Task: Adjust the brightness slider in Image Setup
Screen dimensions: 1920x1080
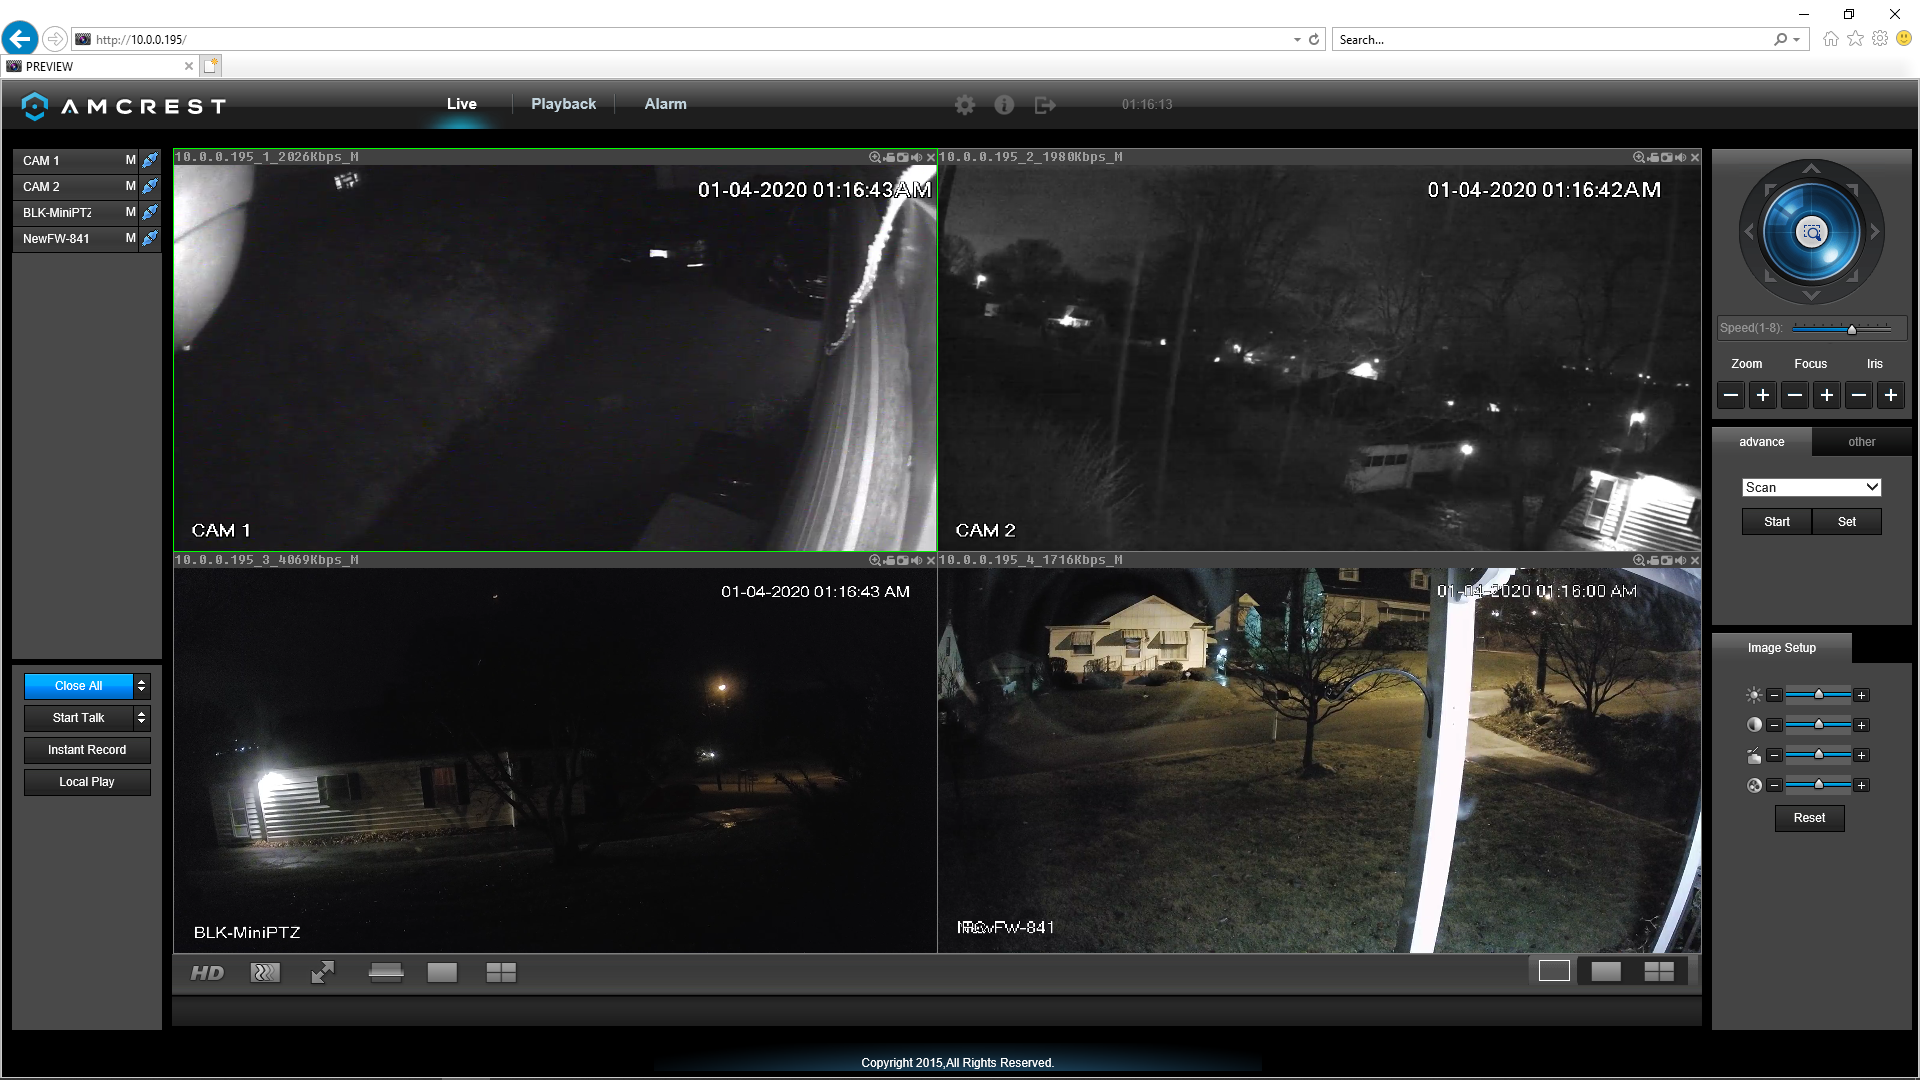Action: point(1817,695)
